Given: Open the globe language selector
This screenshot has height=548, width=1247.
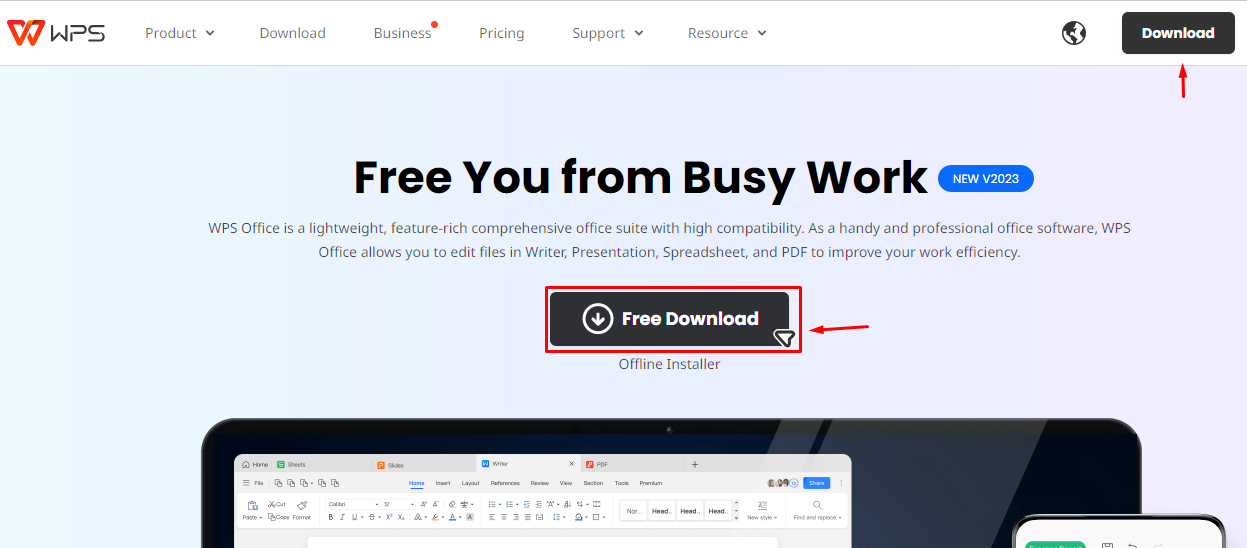Looking at the screenshot, I should [1074, 33].
